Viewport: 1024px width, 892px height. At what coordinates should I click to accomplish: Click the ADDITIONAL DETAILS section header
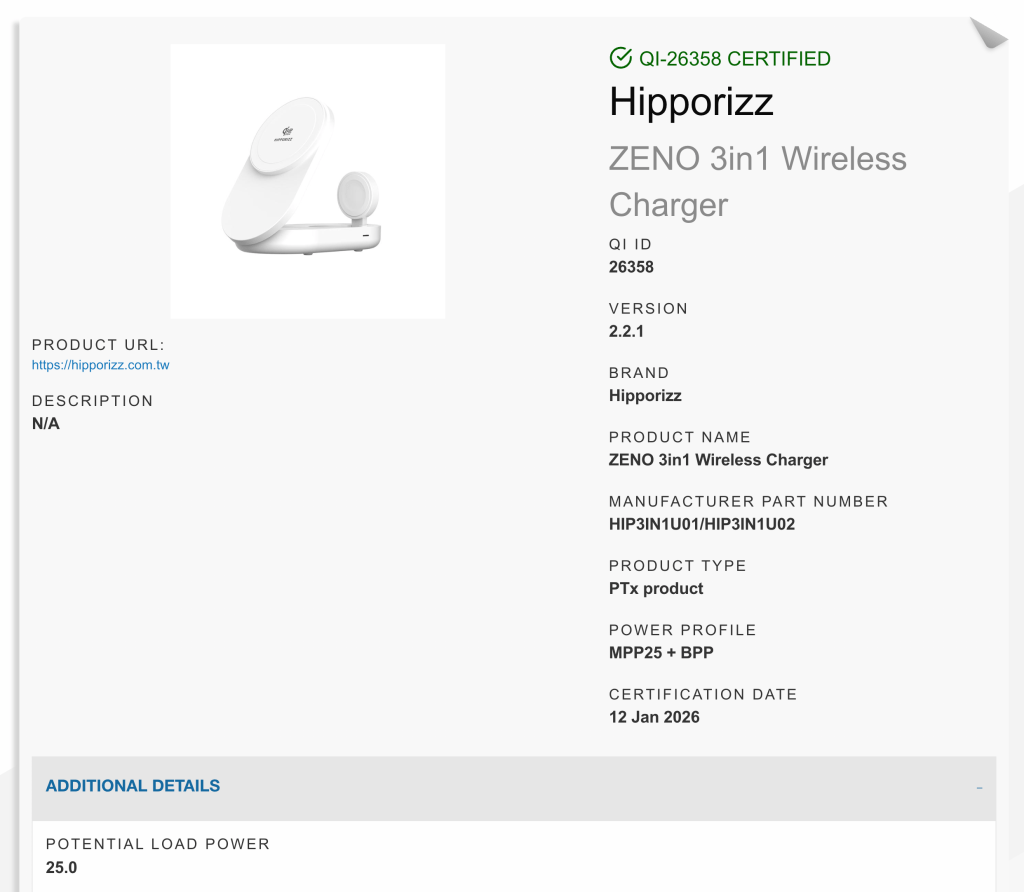click(133, 786)
